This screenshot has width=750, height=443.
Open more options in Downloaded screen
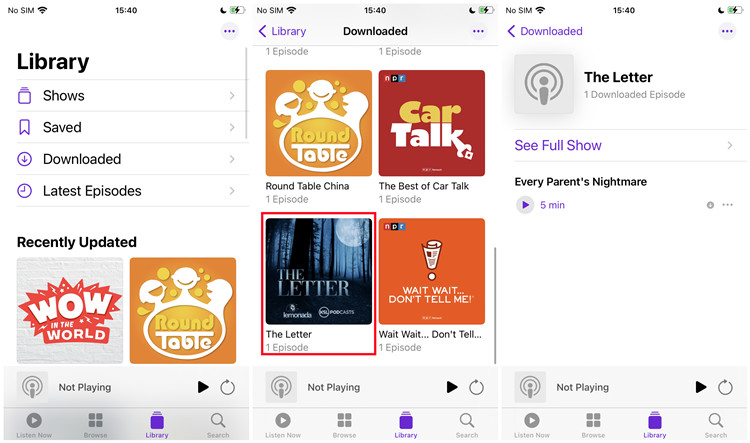click(478, 31)
